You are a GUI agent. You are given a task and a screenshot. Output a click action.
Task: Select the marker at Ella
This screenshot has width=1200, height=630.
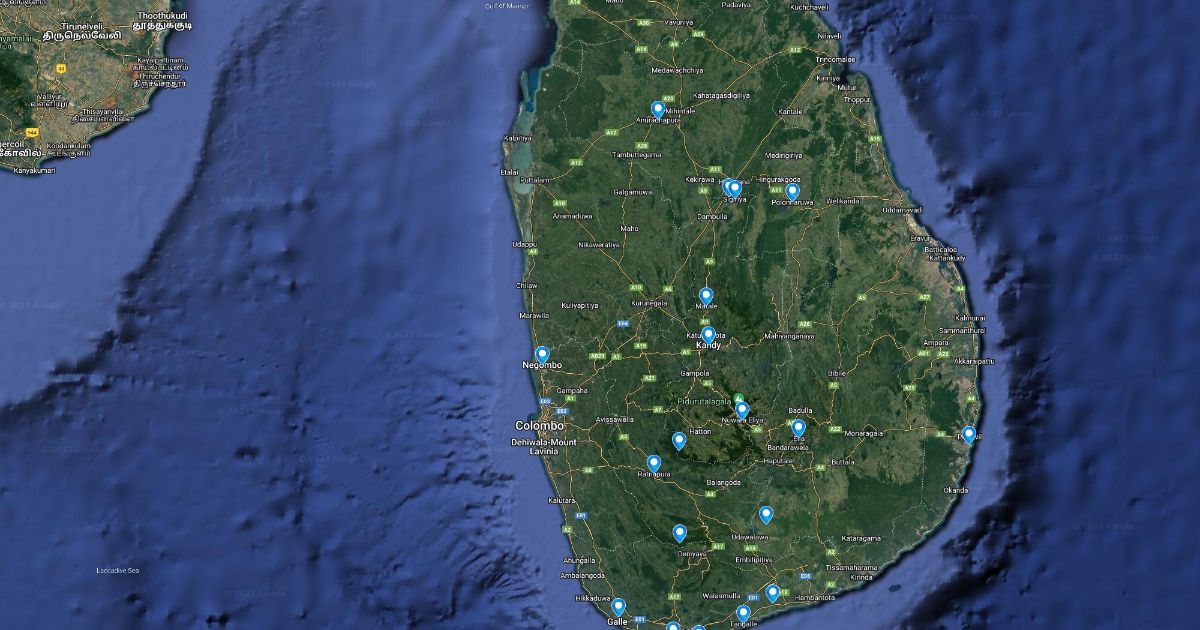coord(798,428)
